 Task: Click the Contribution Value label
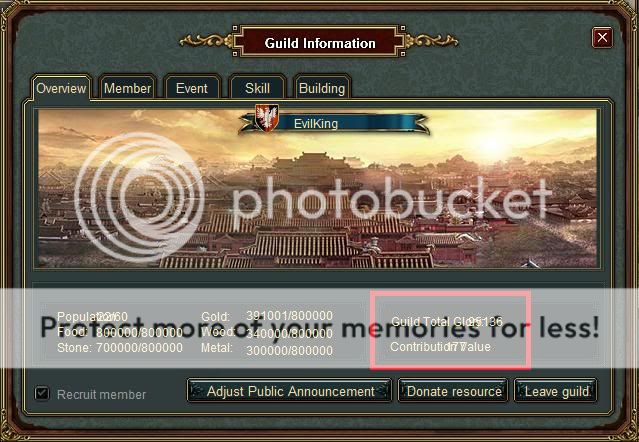click(x=440, y=347)
